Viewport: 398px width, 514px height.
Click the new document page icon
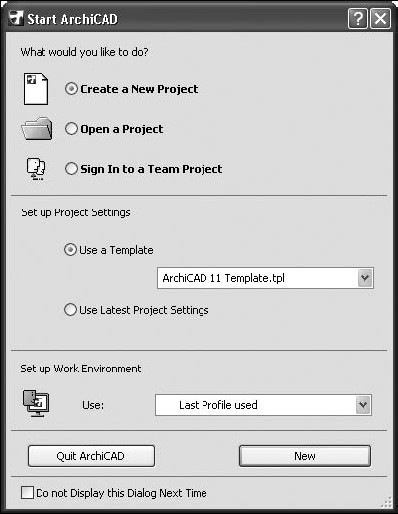click(x=36, y=89)
